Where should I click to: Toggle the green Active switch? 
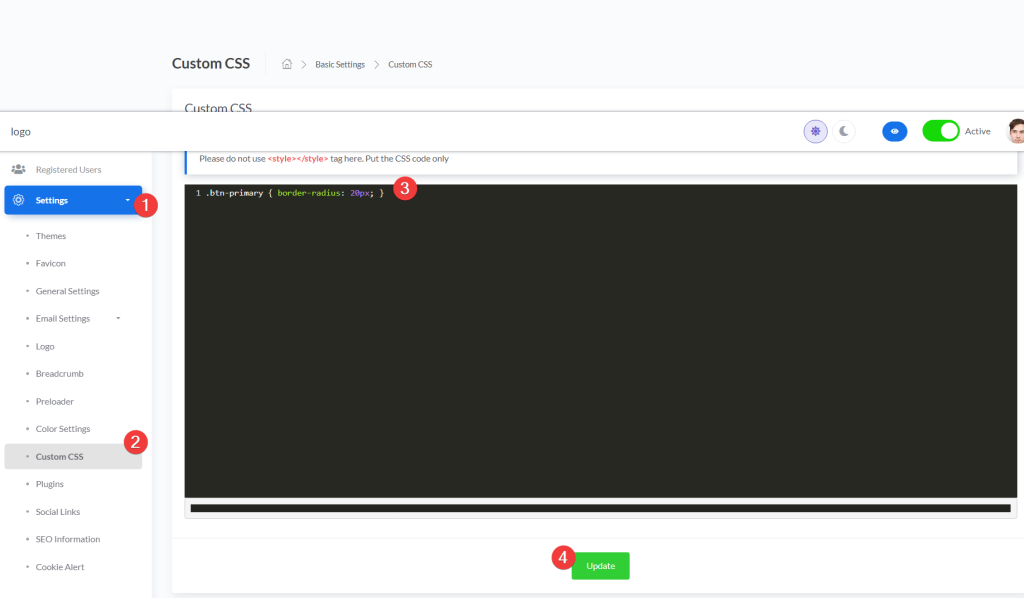[x=940, y=131]
